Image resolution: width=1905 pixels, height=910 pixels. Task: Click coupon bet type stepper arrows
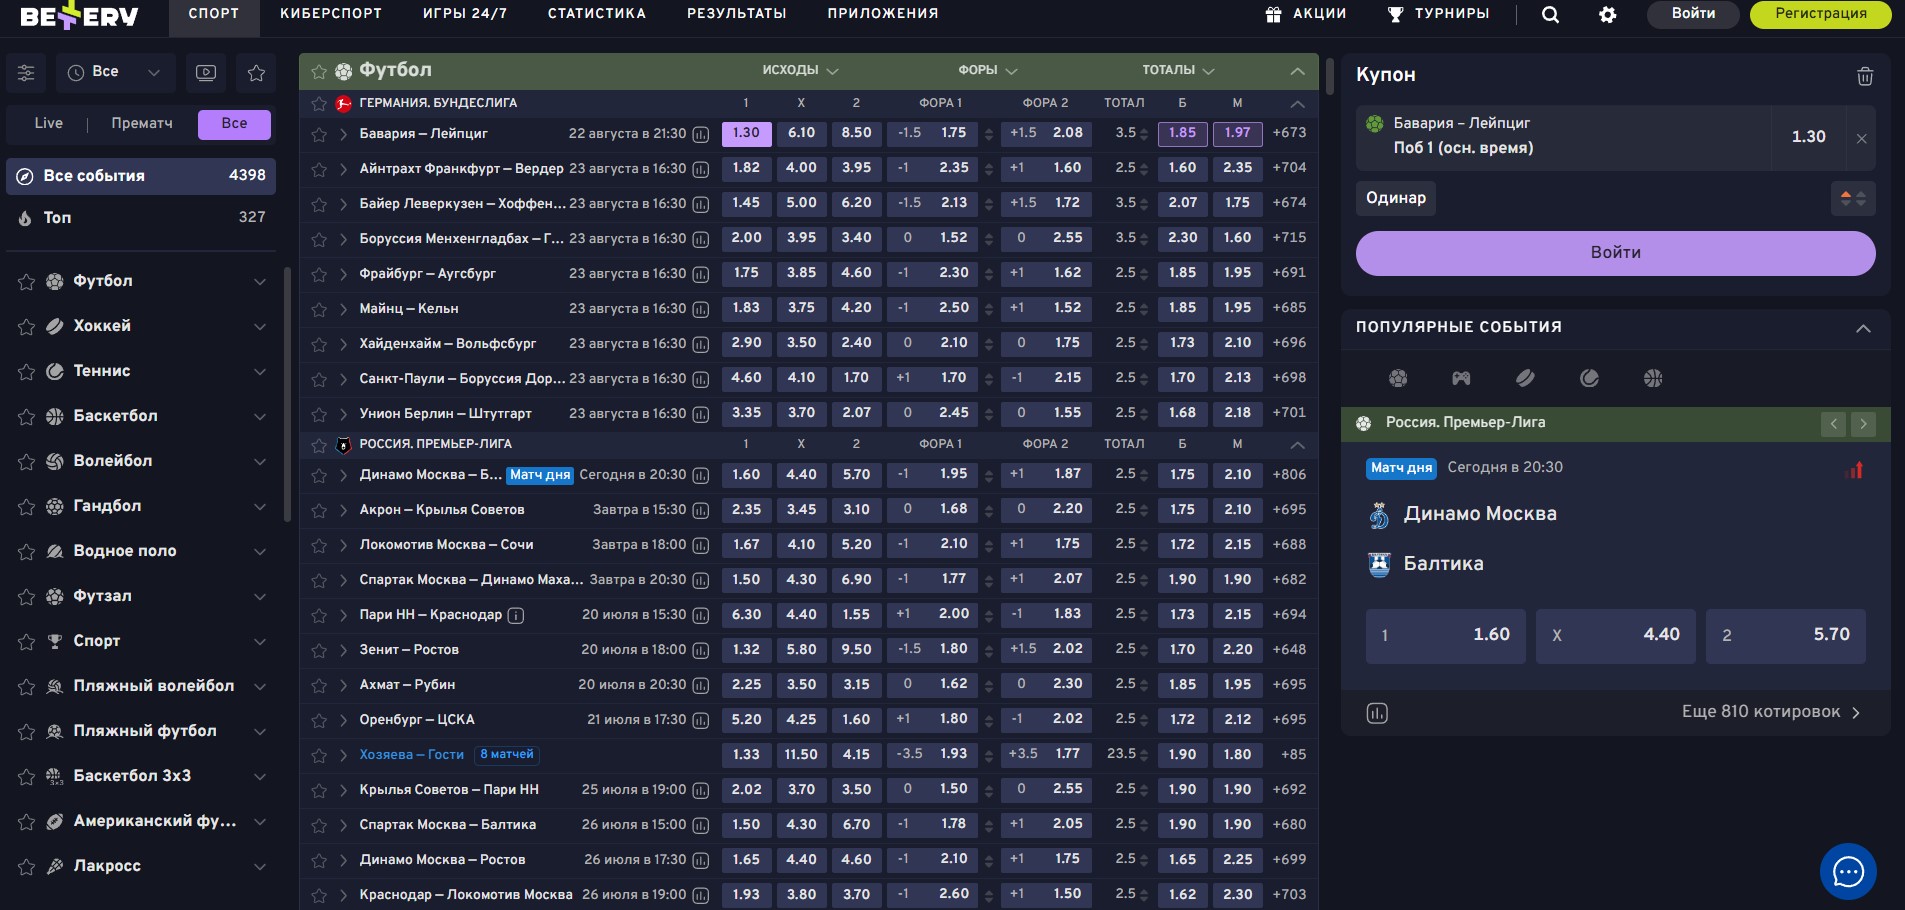(1853, 198)
